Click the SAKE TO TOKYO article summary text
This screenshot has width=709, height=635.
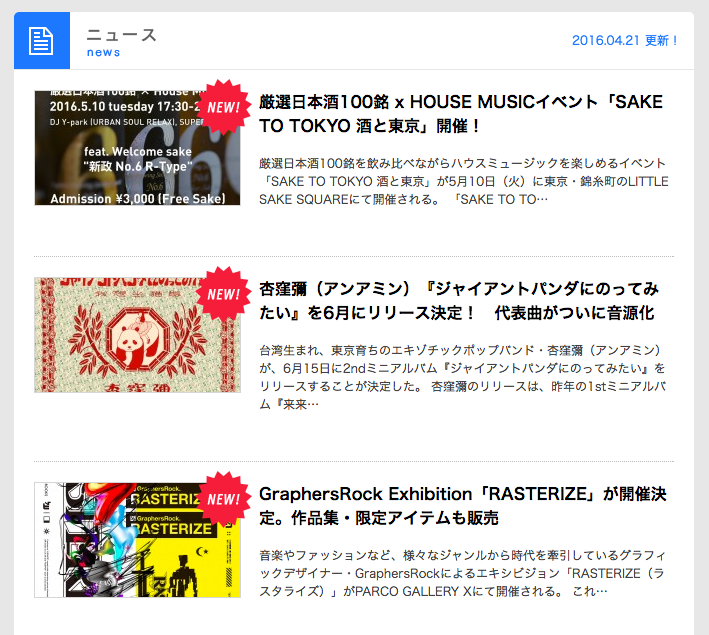click(x=463, y=181)
